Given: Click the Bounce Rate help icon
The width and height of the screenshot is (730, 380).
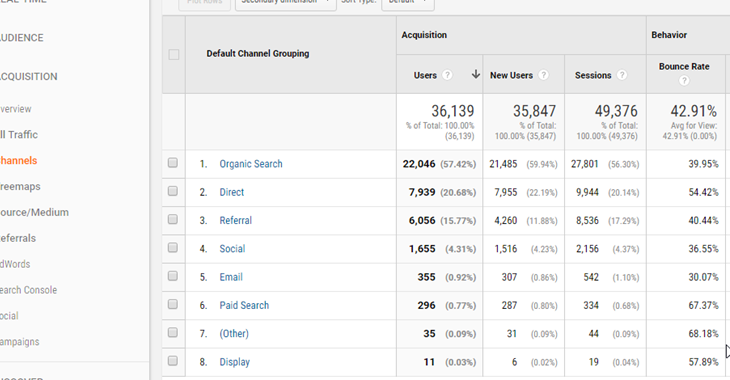Looking at the screenshot, I should [x=684, y=81].
